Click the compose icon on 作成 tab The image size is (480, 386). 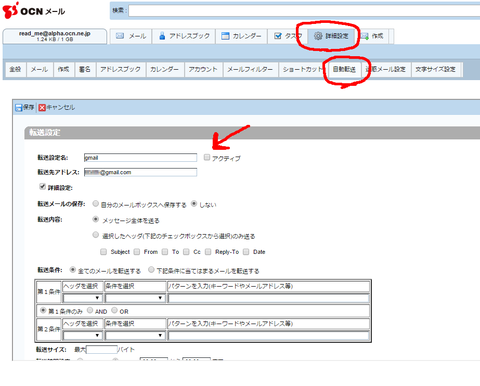click(x=365, y=36)
